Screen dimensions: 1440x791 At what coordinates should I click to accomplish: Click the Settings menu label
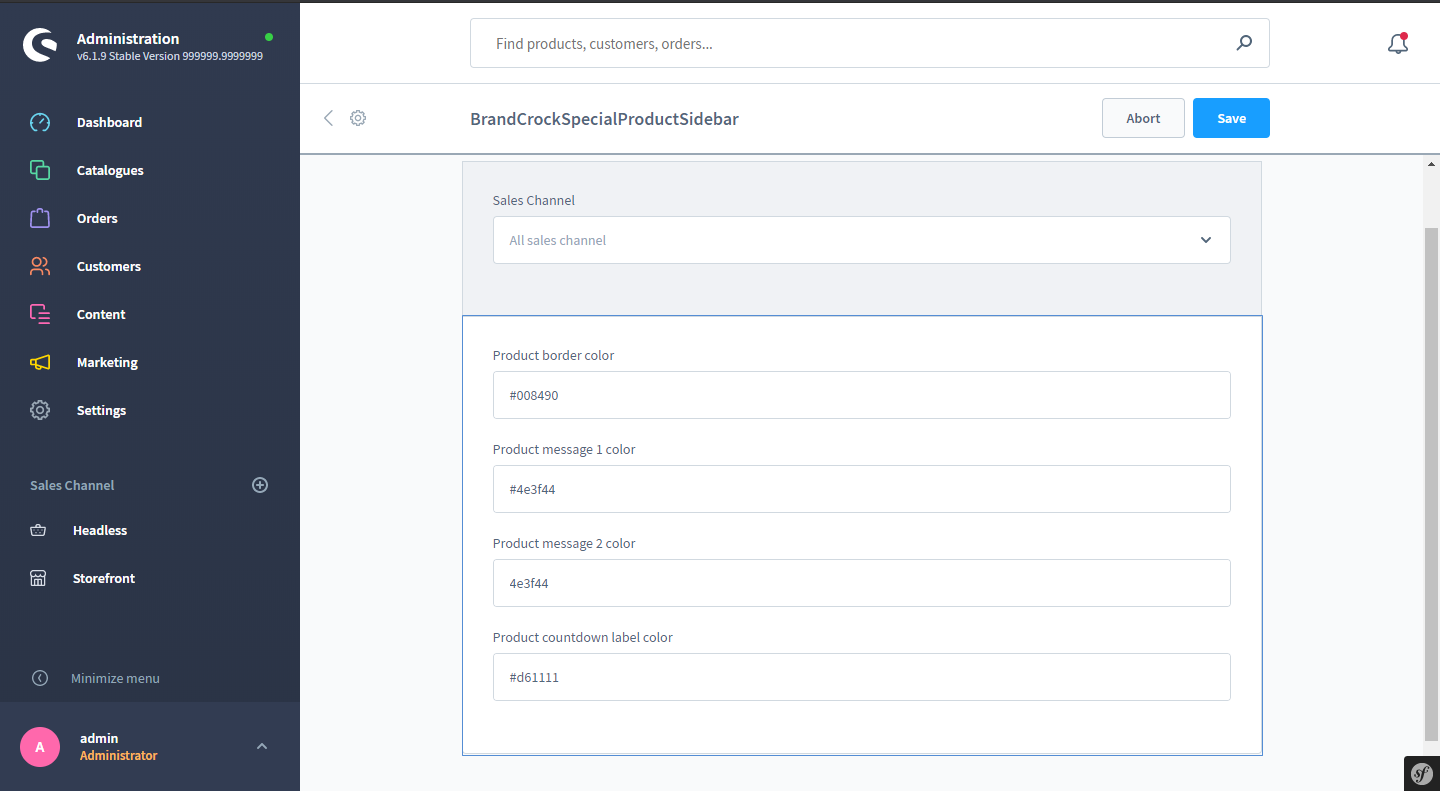[x=101, y=410]
